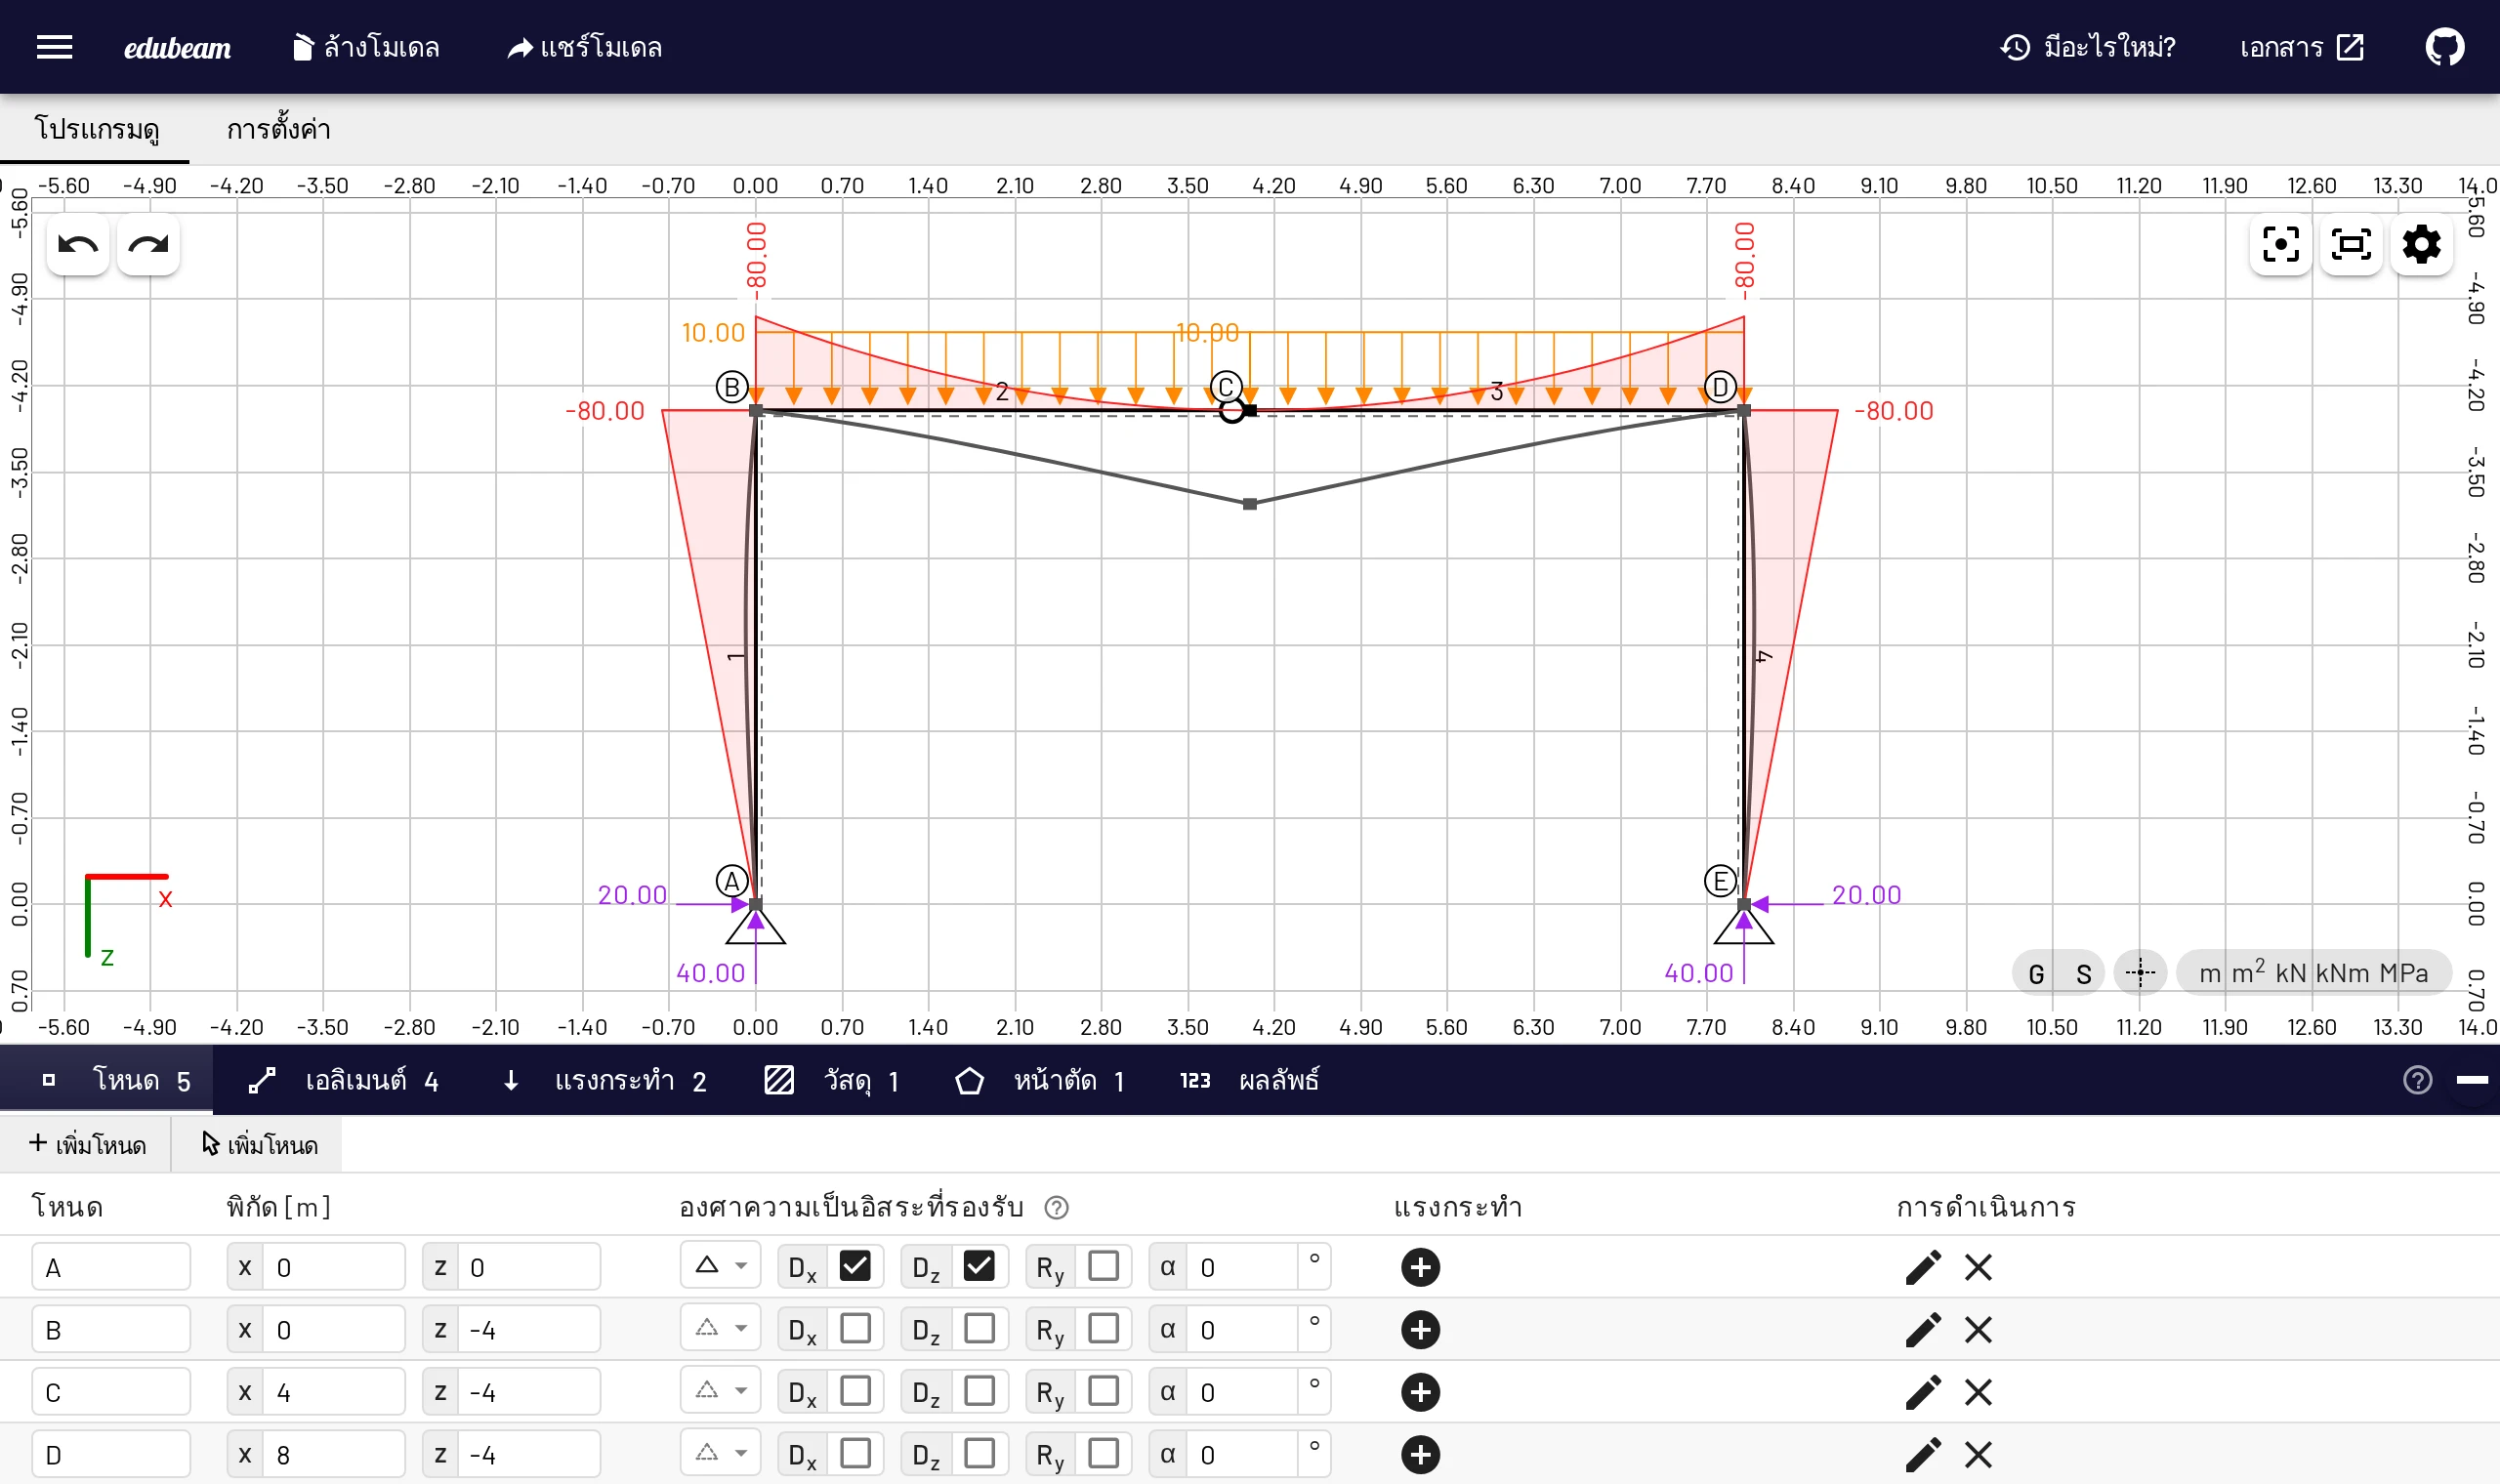Add load to node A
This screenshot has height=1484, width=2500.
point(1420,1268)
